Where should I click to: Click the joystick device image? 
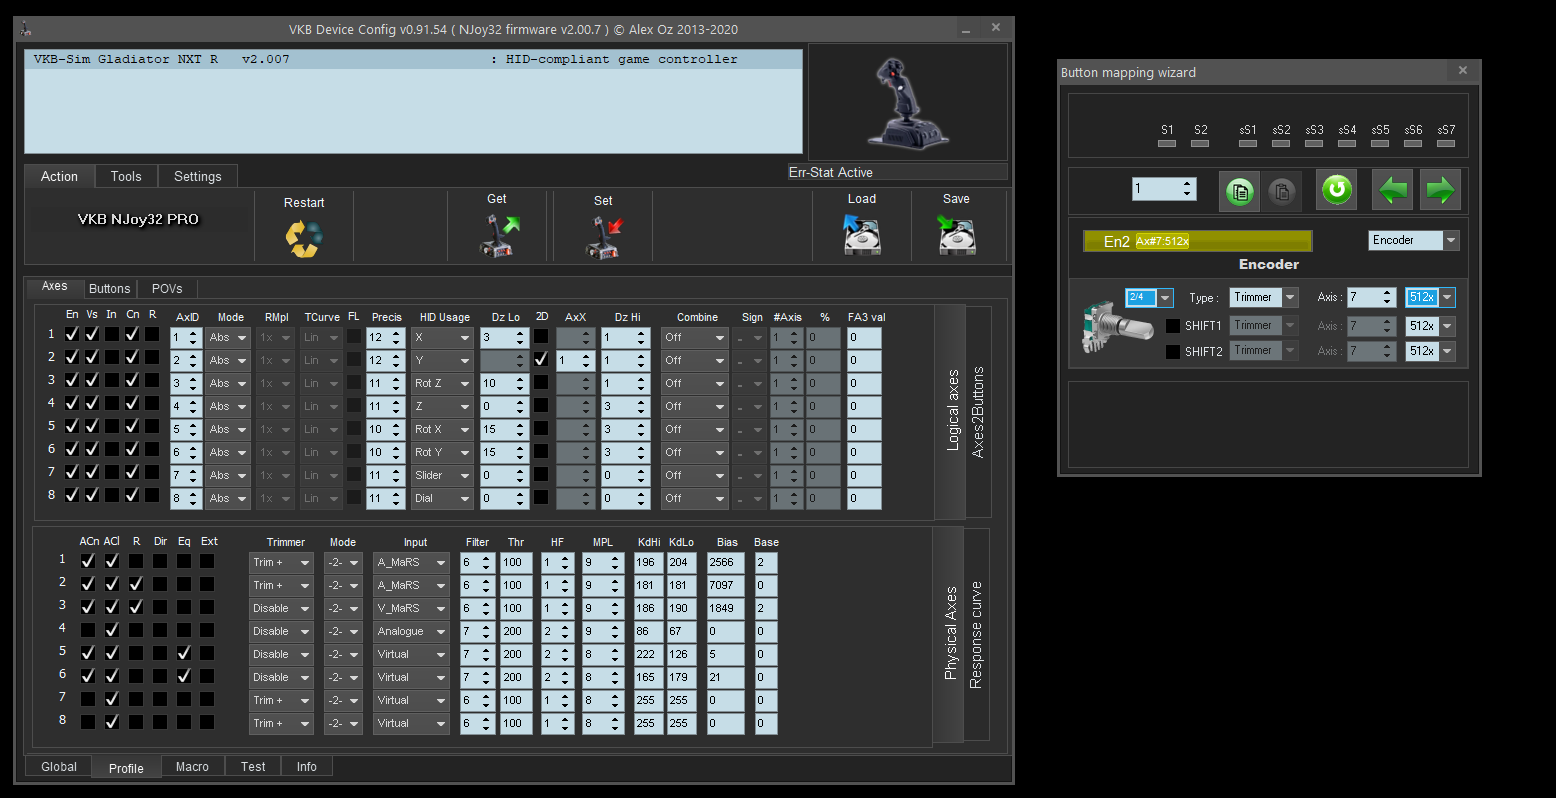[907, 102]
